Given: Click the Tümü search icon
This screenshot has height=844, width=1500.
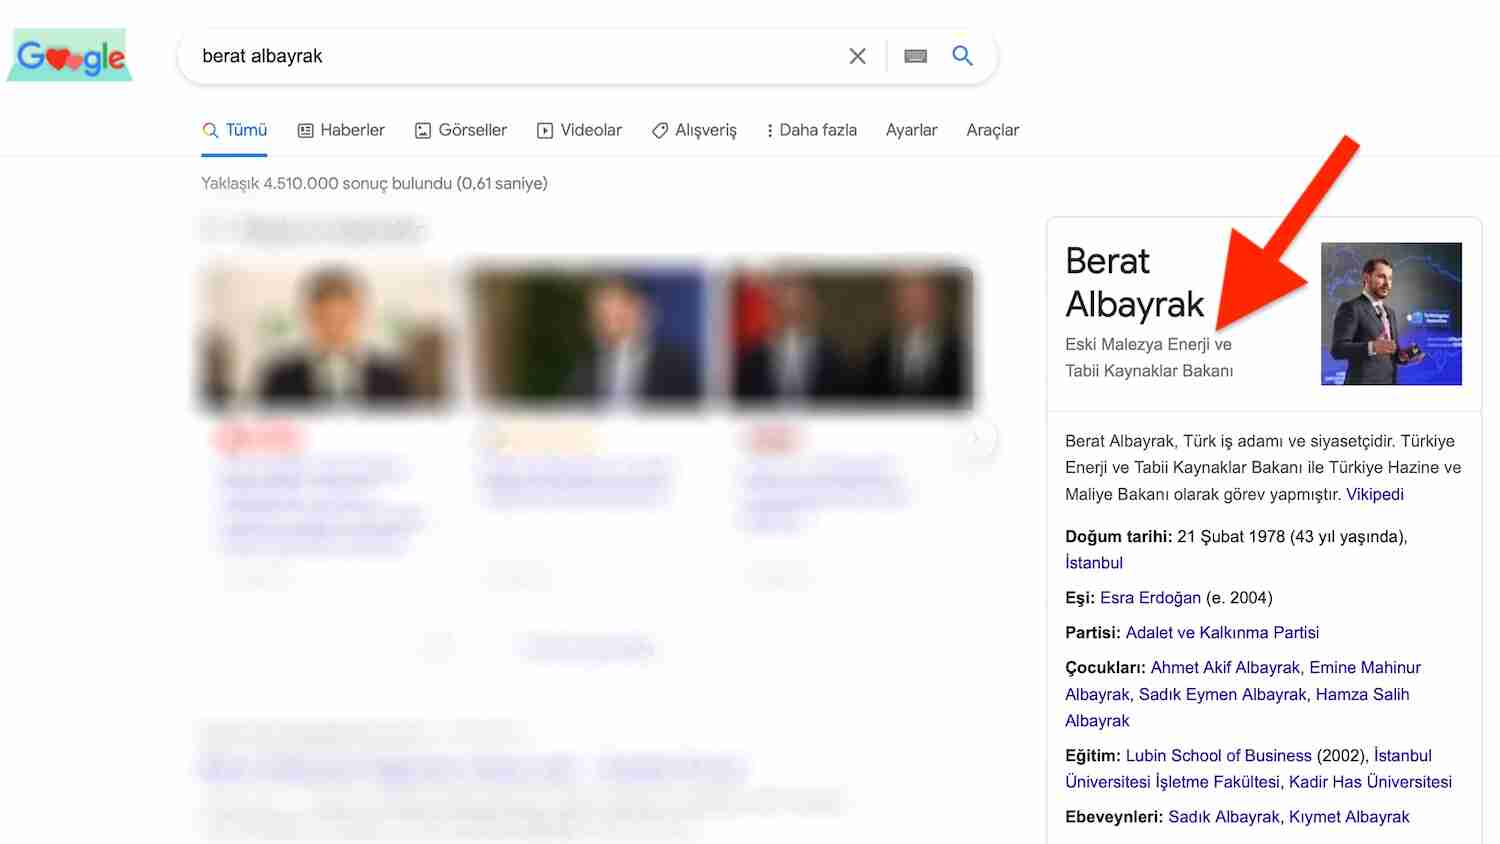Looking at the screenshot, I should point(210,130).
